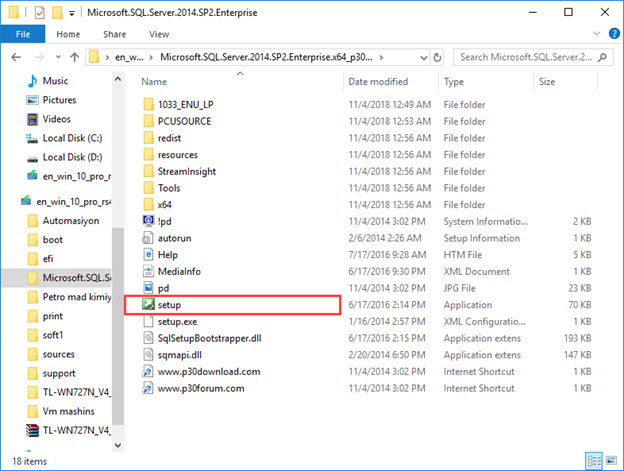The height and width of the screenshot is (471, 624).
Task: Click the Forward navigation arrow
Action: (x=39, y=58)
